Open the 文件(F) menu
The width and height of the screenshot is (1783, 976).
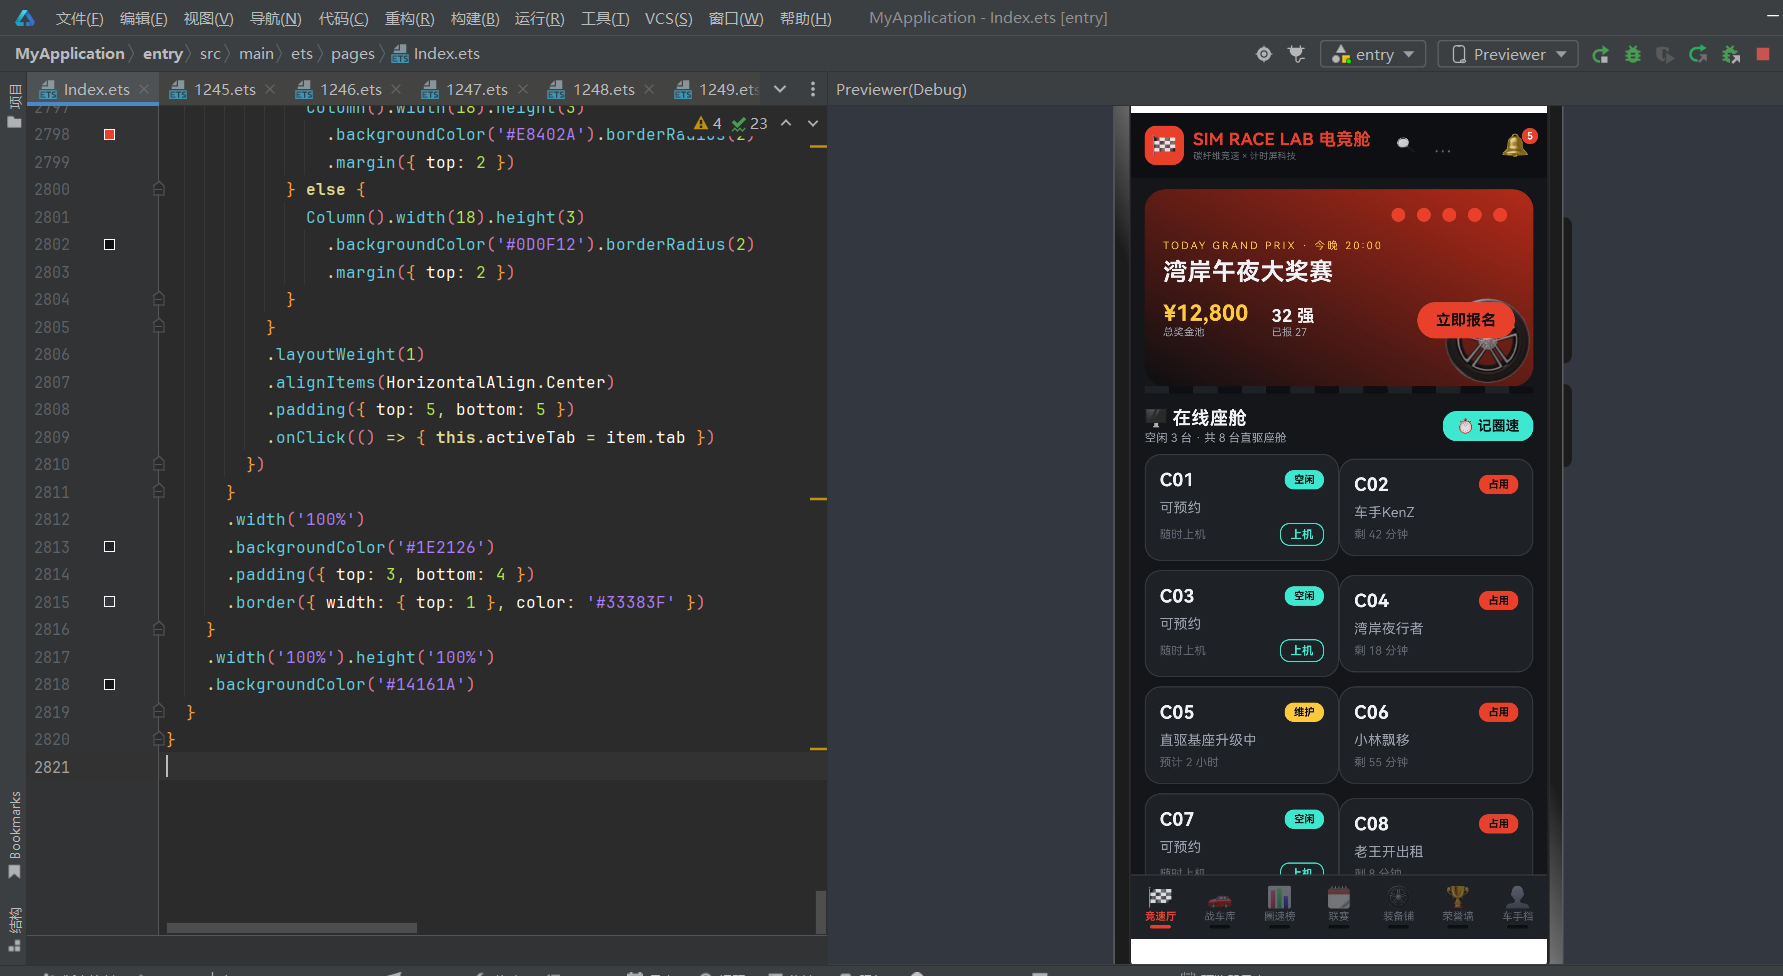click(79, 18)
